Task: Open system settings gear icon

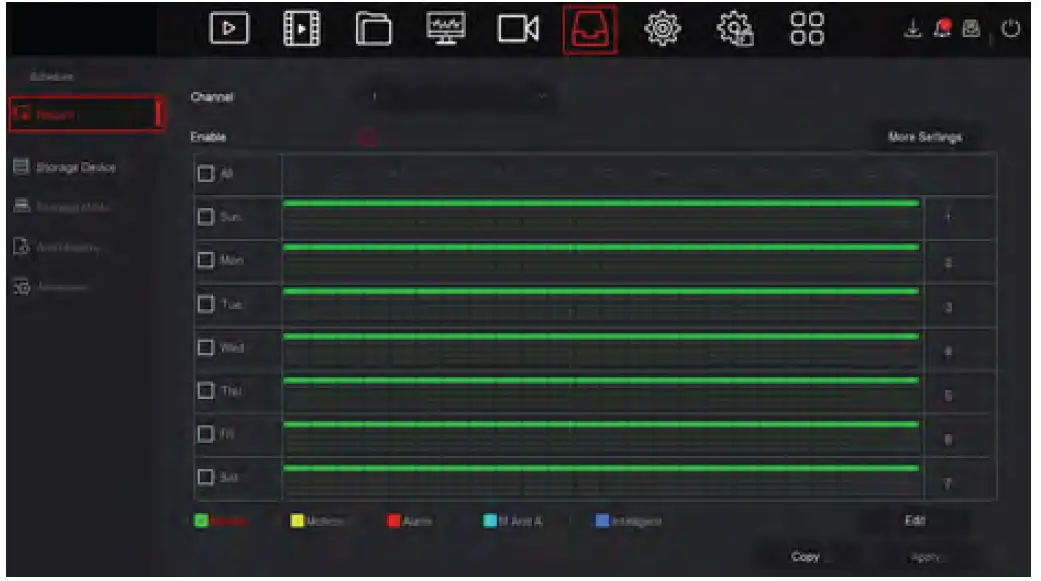Action: (663, 29)
